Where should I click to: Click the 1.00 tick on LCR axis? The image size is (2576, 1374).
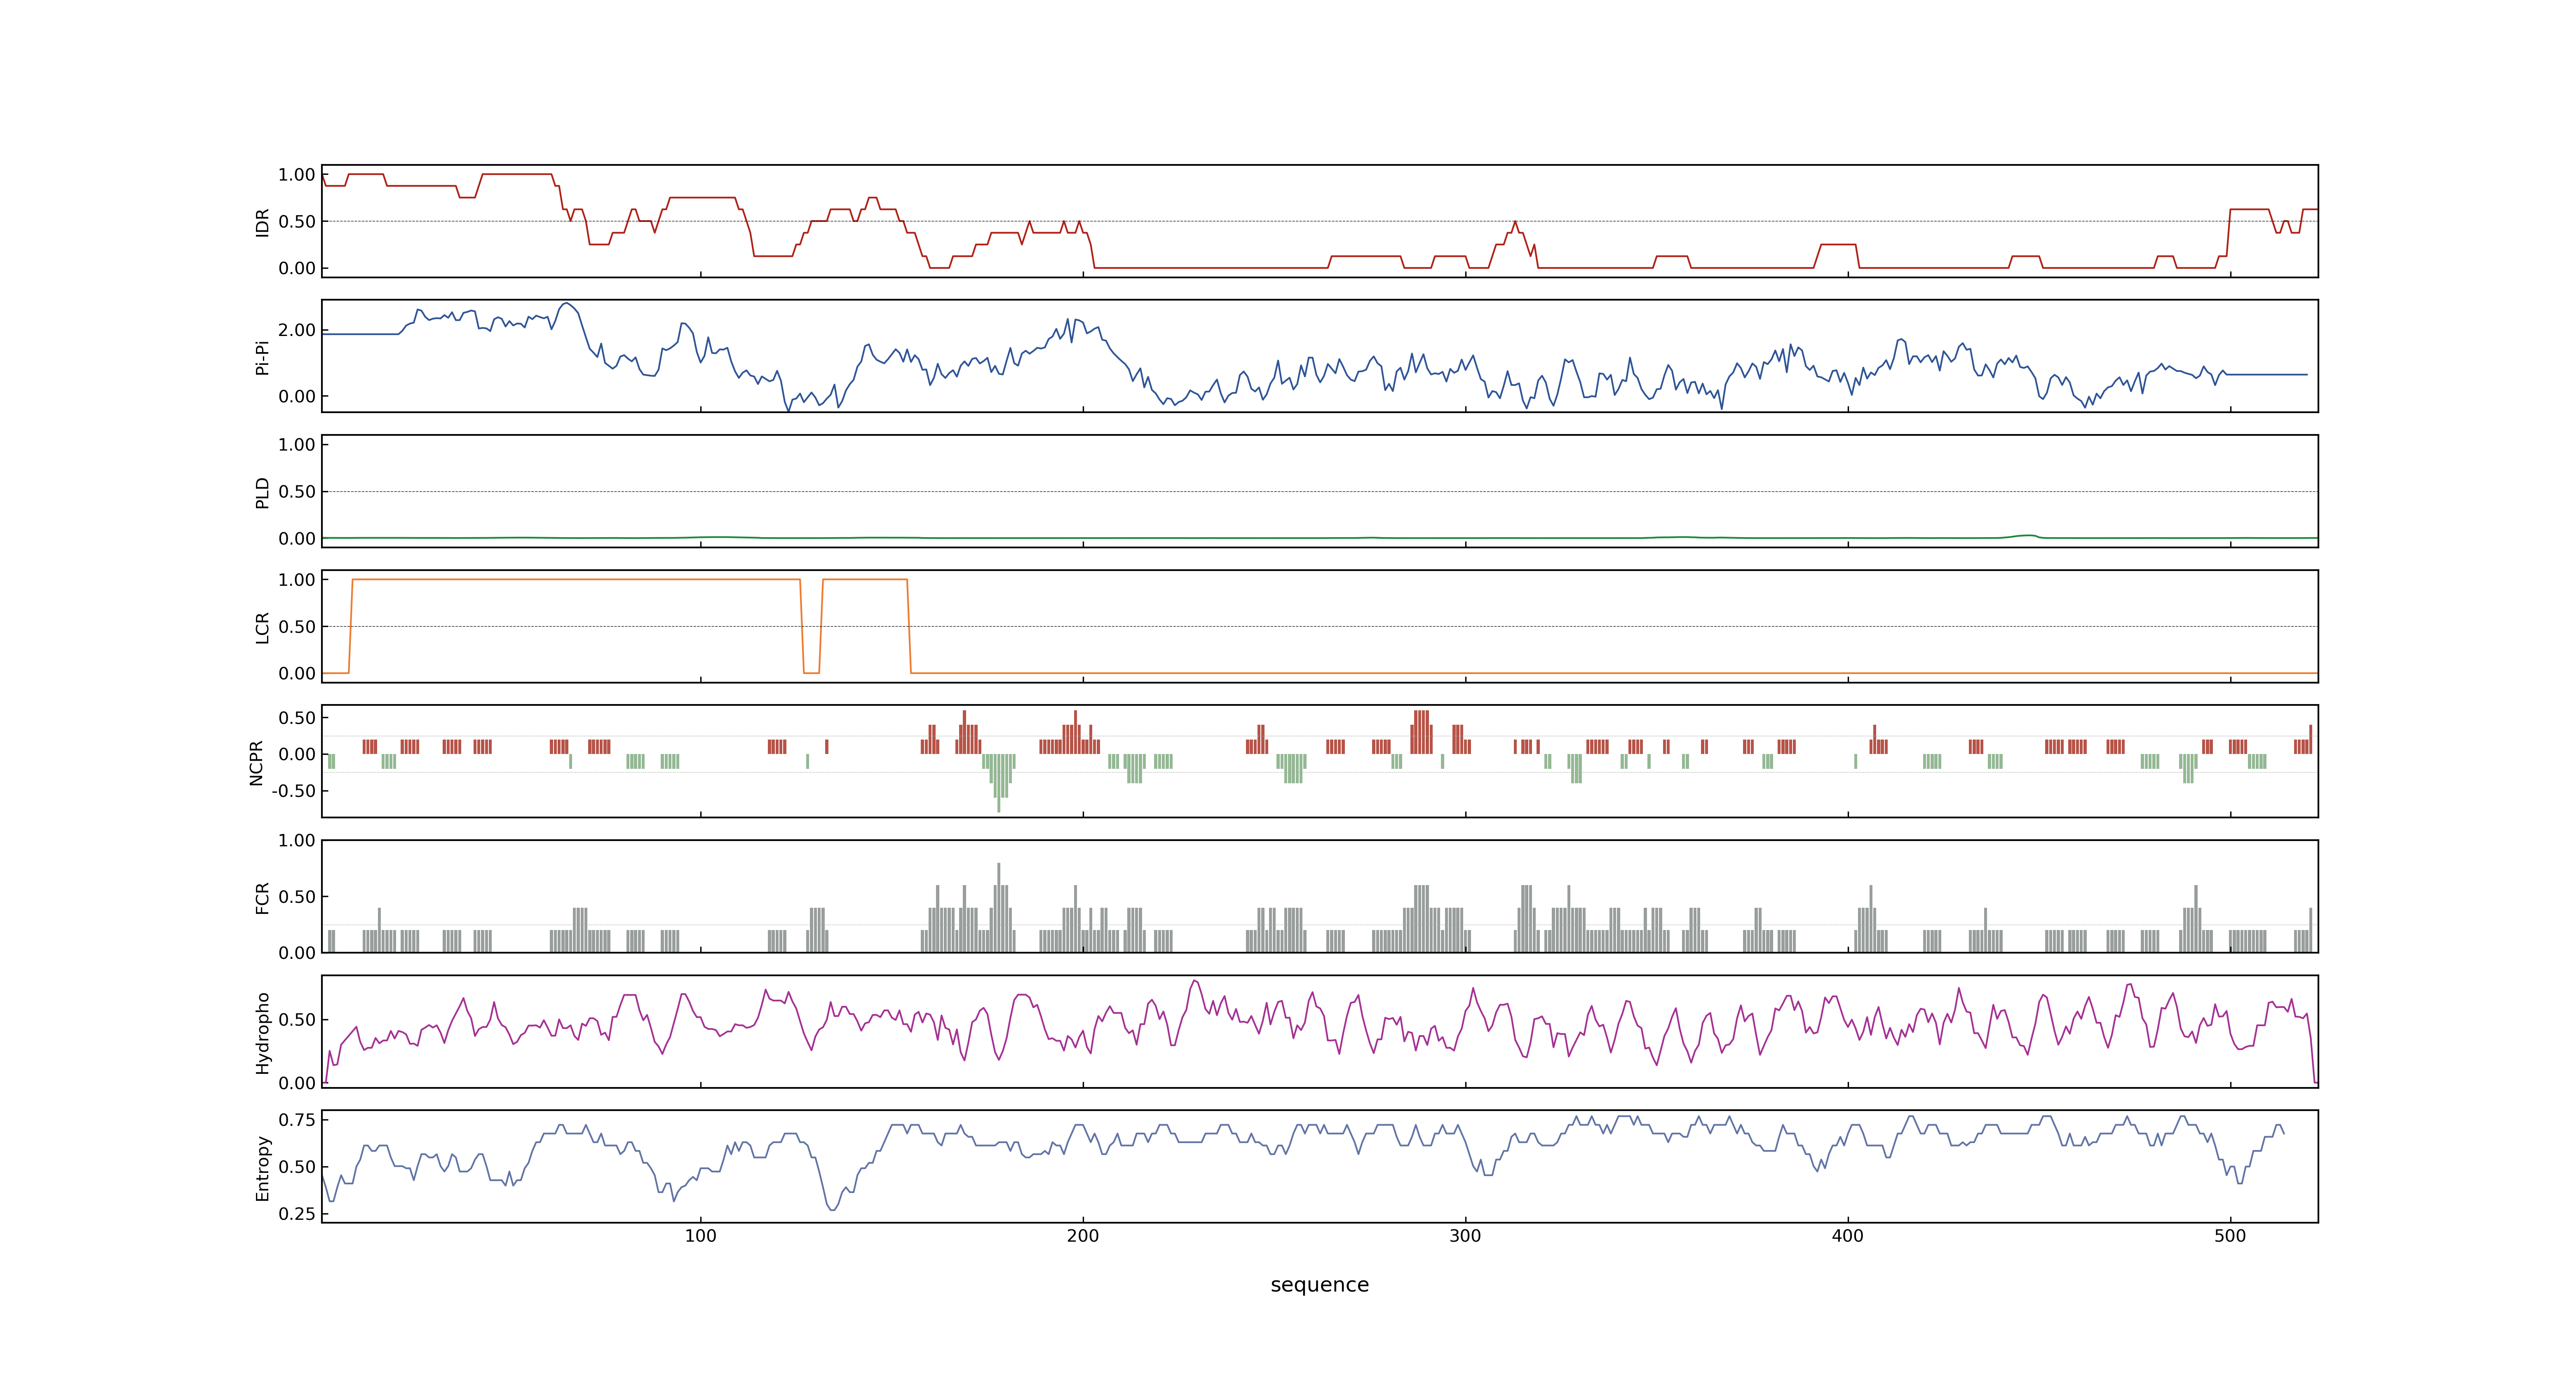[x=297, y=580]
